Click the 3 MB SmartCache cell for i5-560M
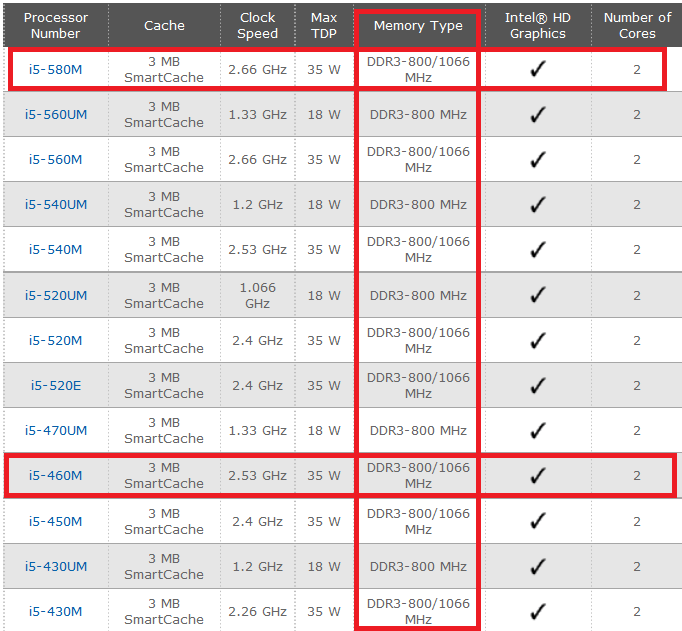 (164, 159)
